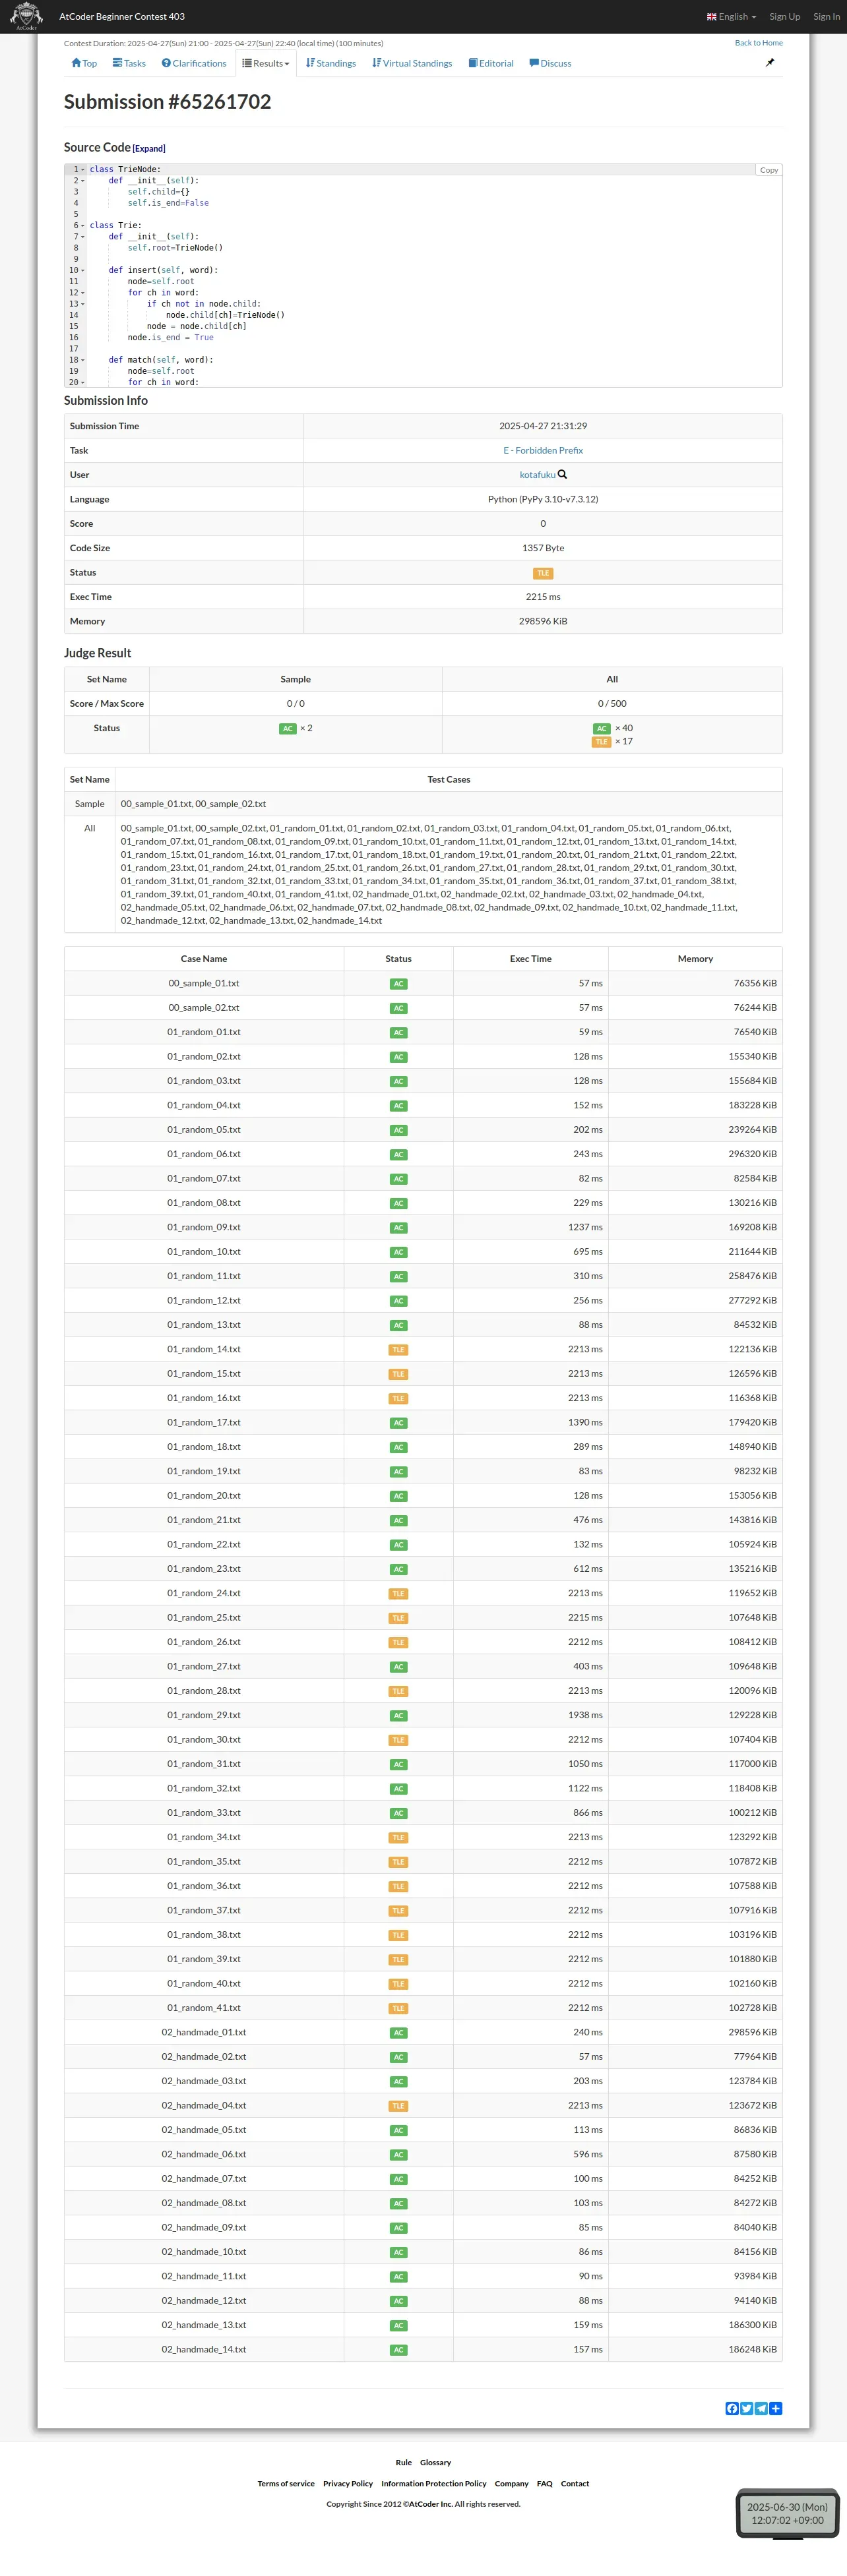Switch to the Standings tab
The height and width of the screenshot is (2576, 847).
331,64
